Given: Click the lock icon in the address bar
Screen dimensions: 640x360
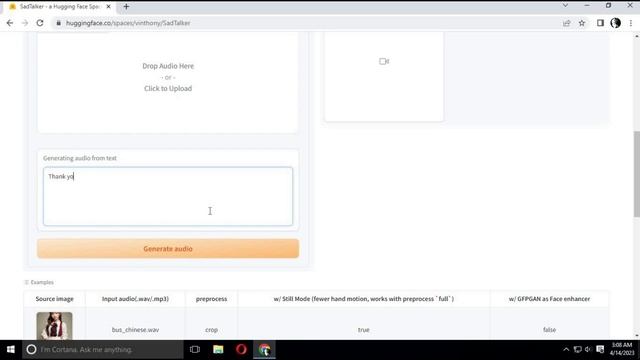Looking at the screenshot, I should (59, 23).
